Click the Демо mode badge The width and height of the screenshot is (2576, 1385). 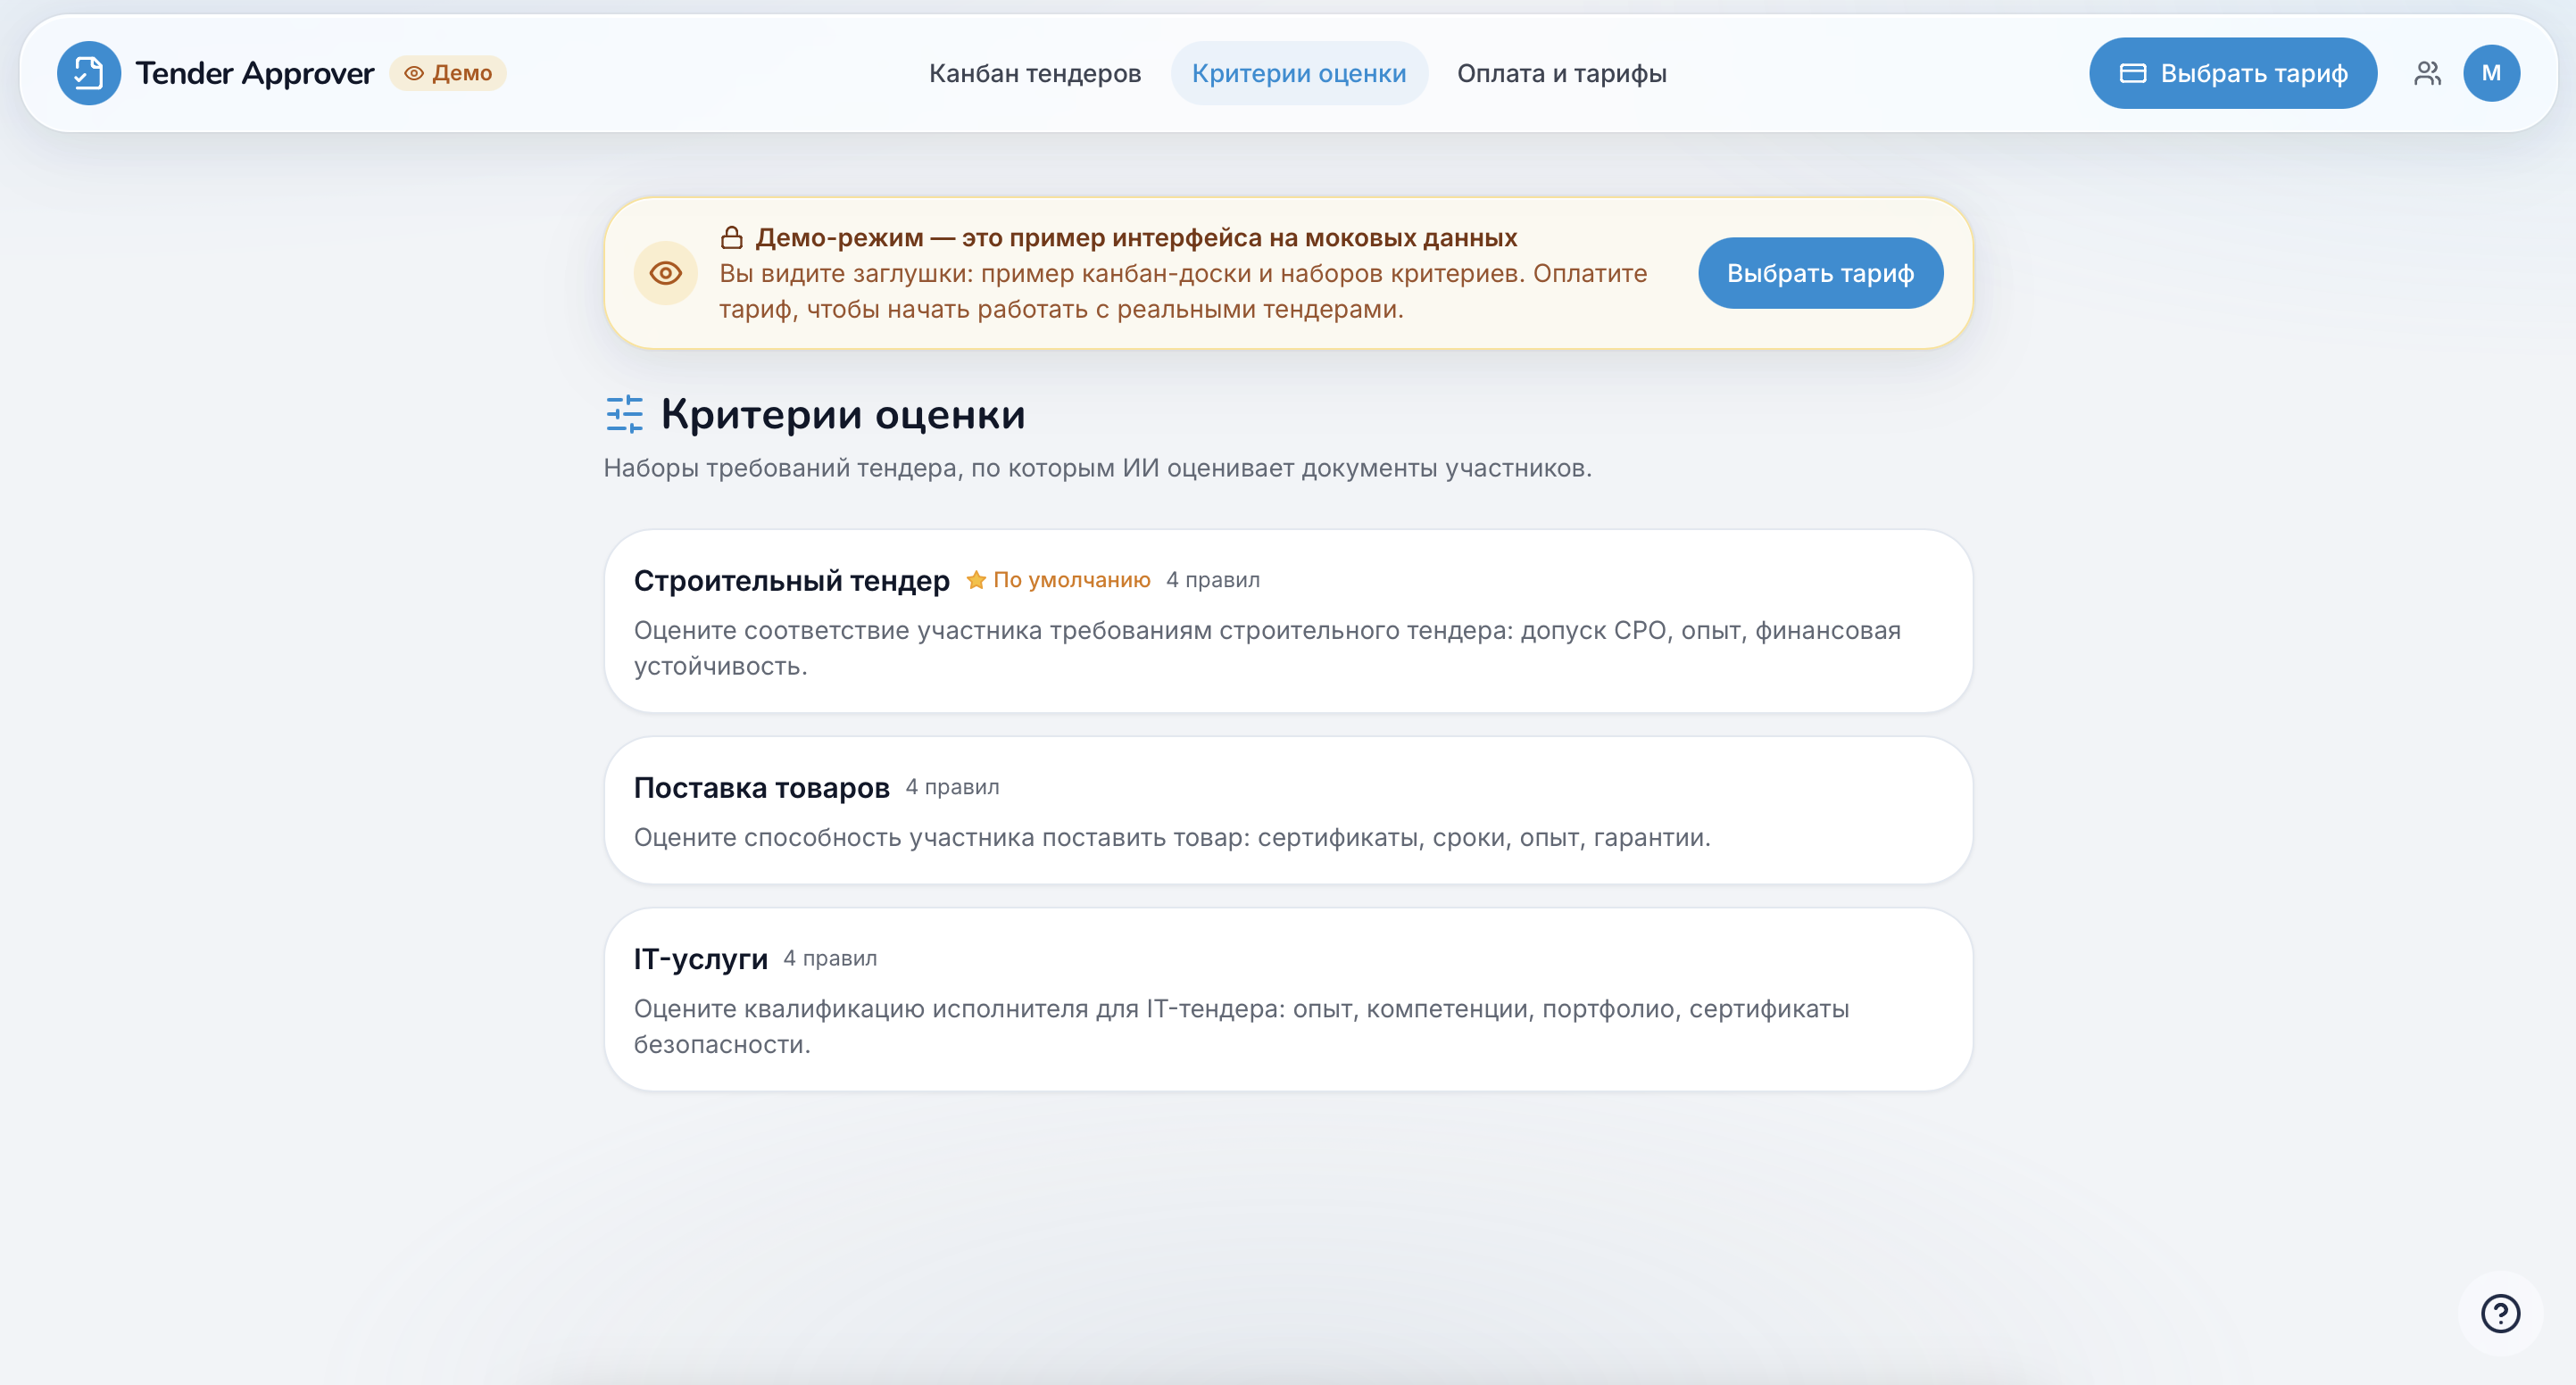pyautogui.click(x=448, y=73)
